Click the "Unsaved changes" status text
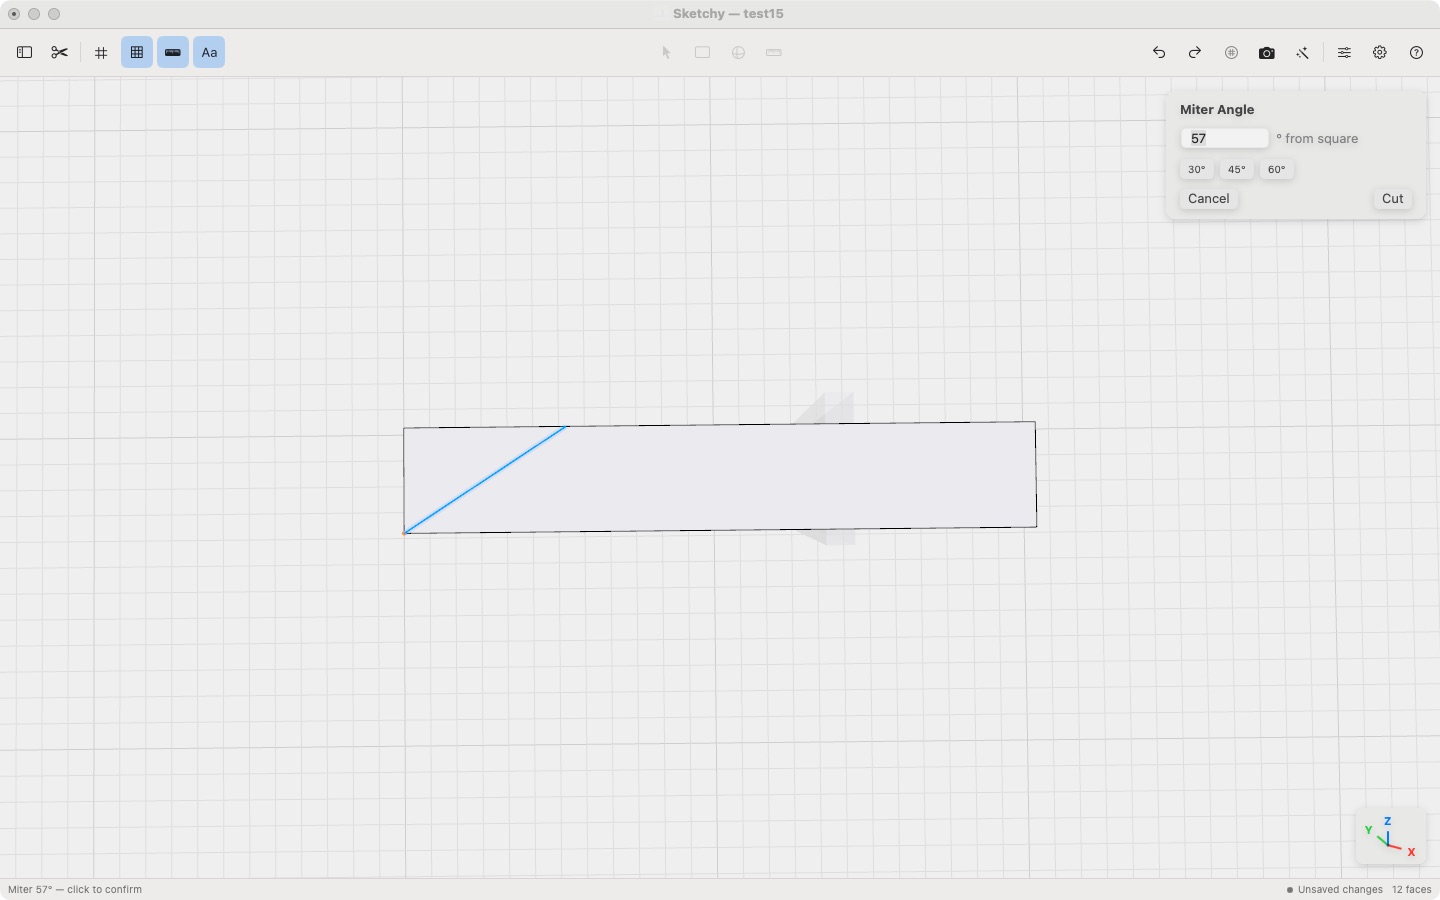1440x900 pixels. [x=1340, y=890]
